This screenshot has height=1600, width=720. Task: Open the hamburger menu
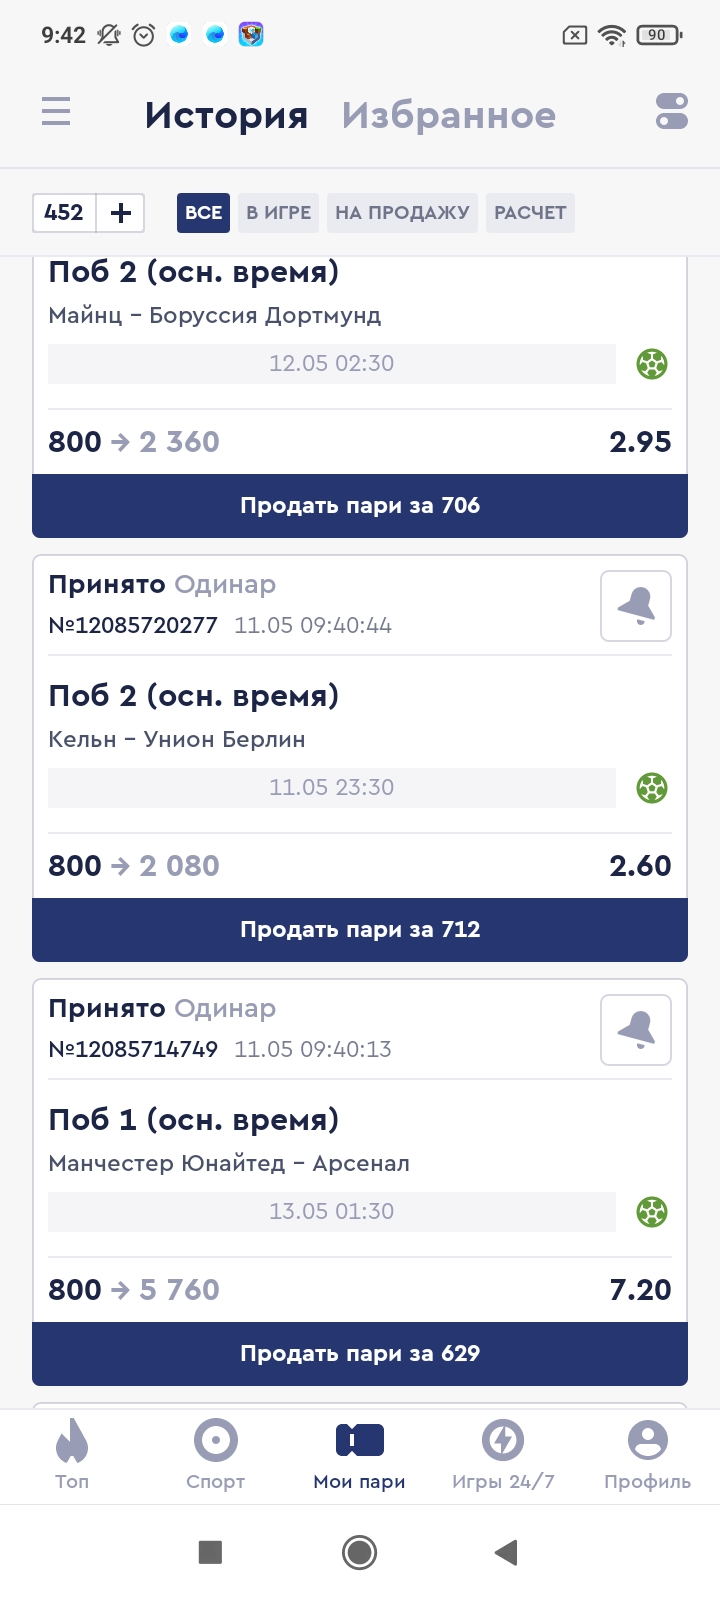click(x=56, y=112)
